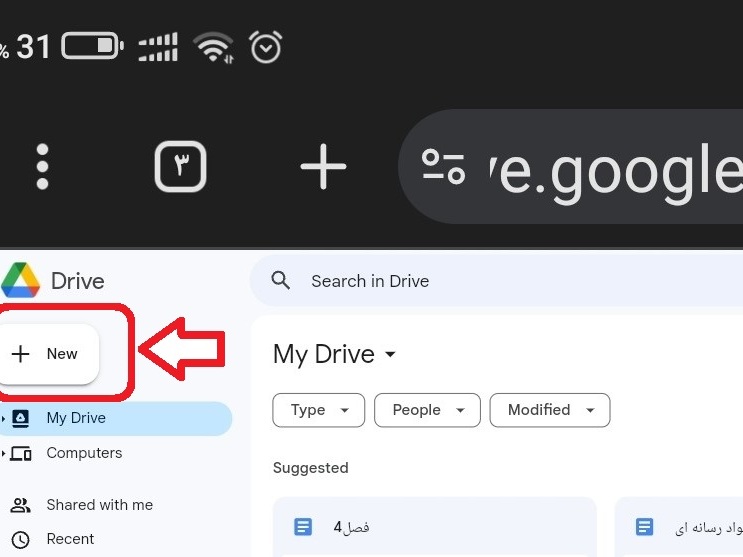Open a new browser tab with plus icon
This screenshot has height=557, width=743.
(x=324, y=166)
